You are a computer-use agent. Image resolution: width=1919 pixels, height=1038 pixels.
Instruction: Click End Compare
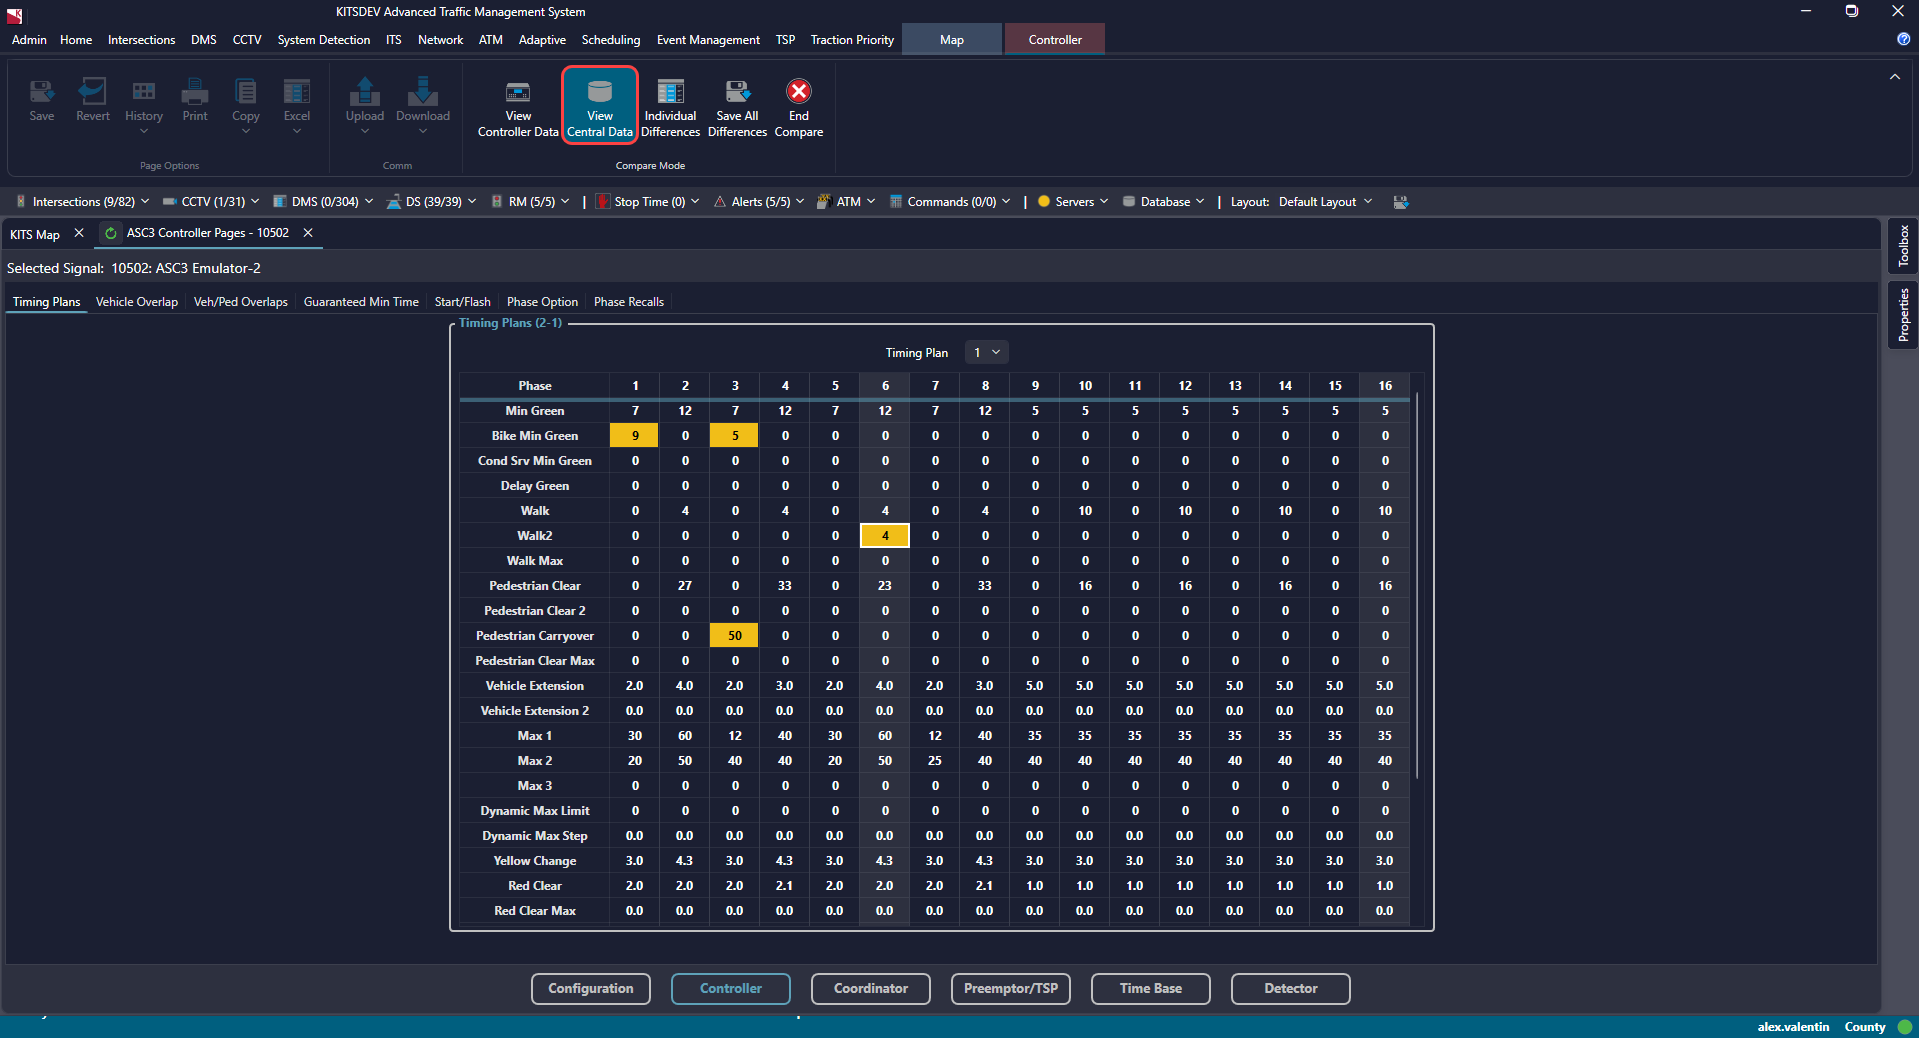click(x=799, y=108)
